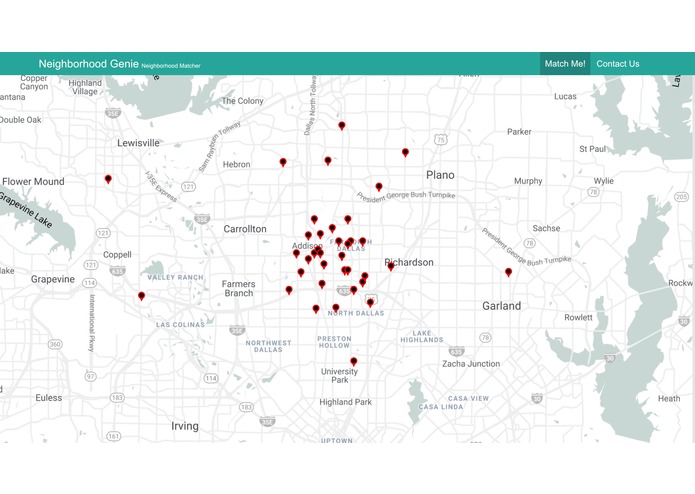Screen dimensions: 695x494
Task: Click the Grapevine city label
Action: click(53, 279)
